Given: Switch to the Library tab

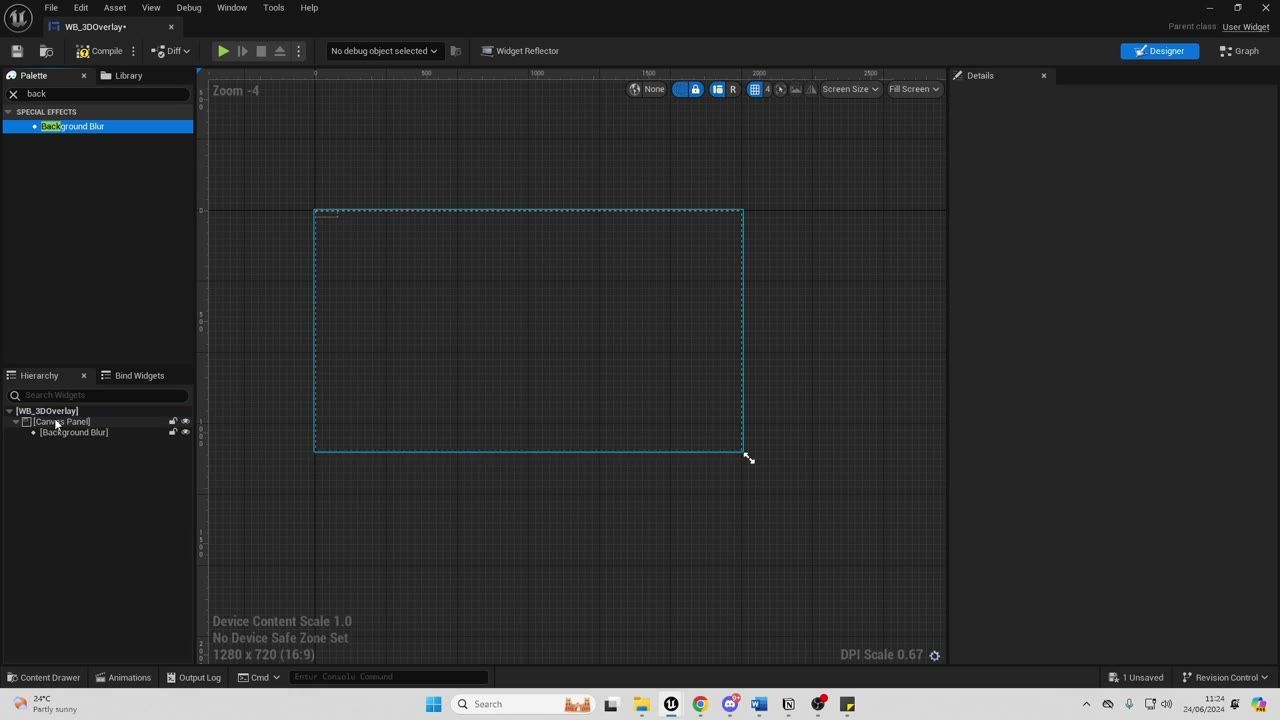Looking at the screenshot, I should point(121,76).
